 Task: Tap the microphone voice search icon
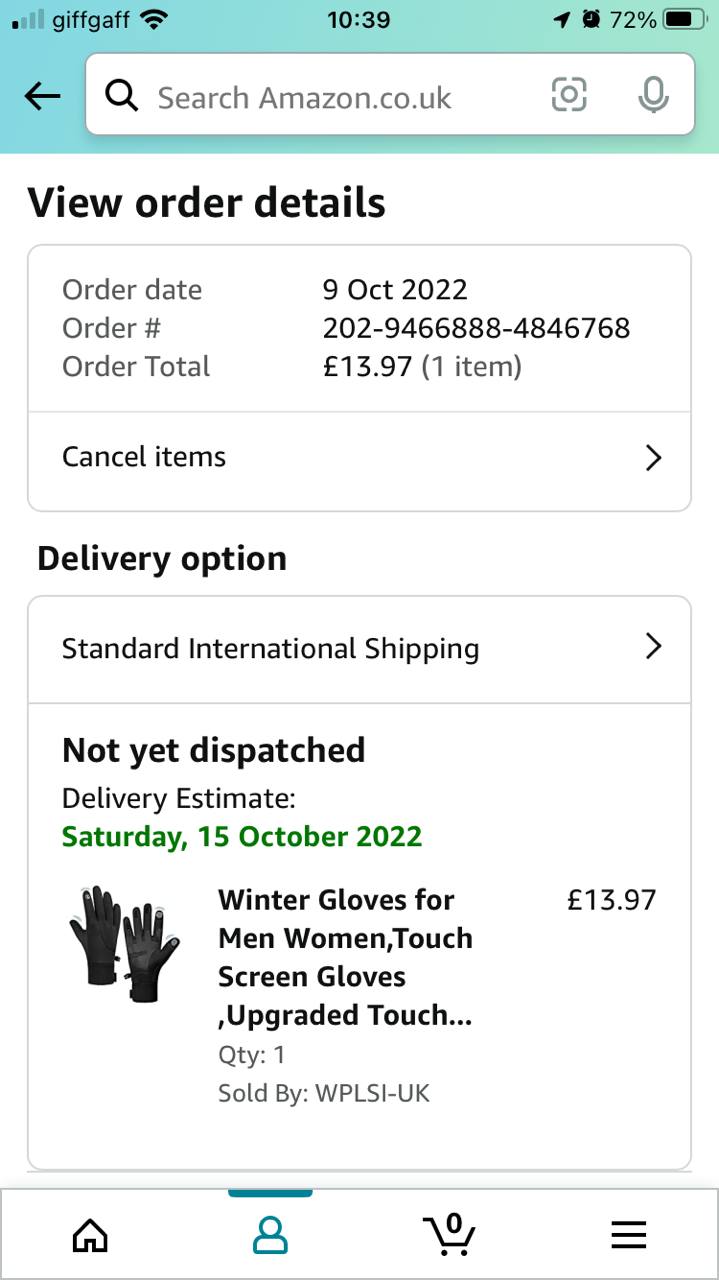[x=653, y=95]
